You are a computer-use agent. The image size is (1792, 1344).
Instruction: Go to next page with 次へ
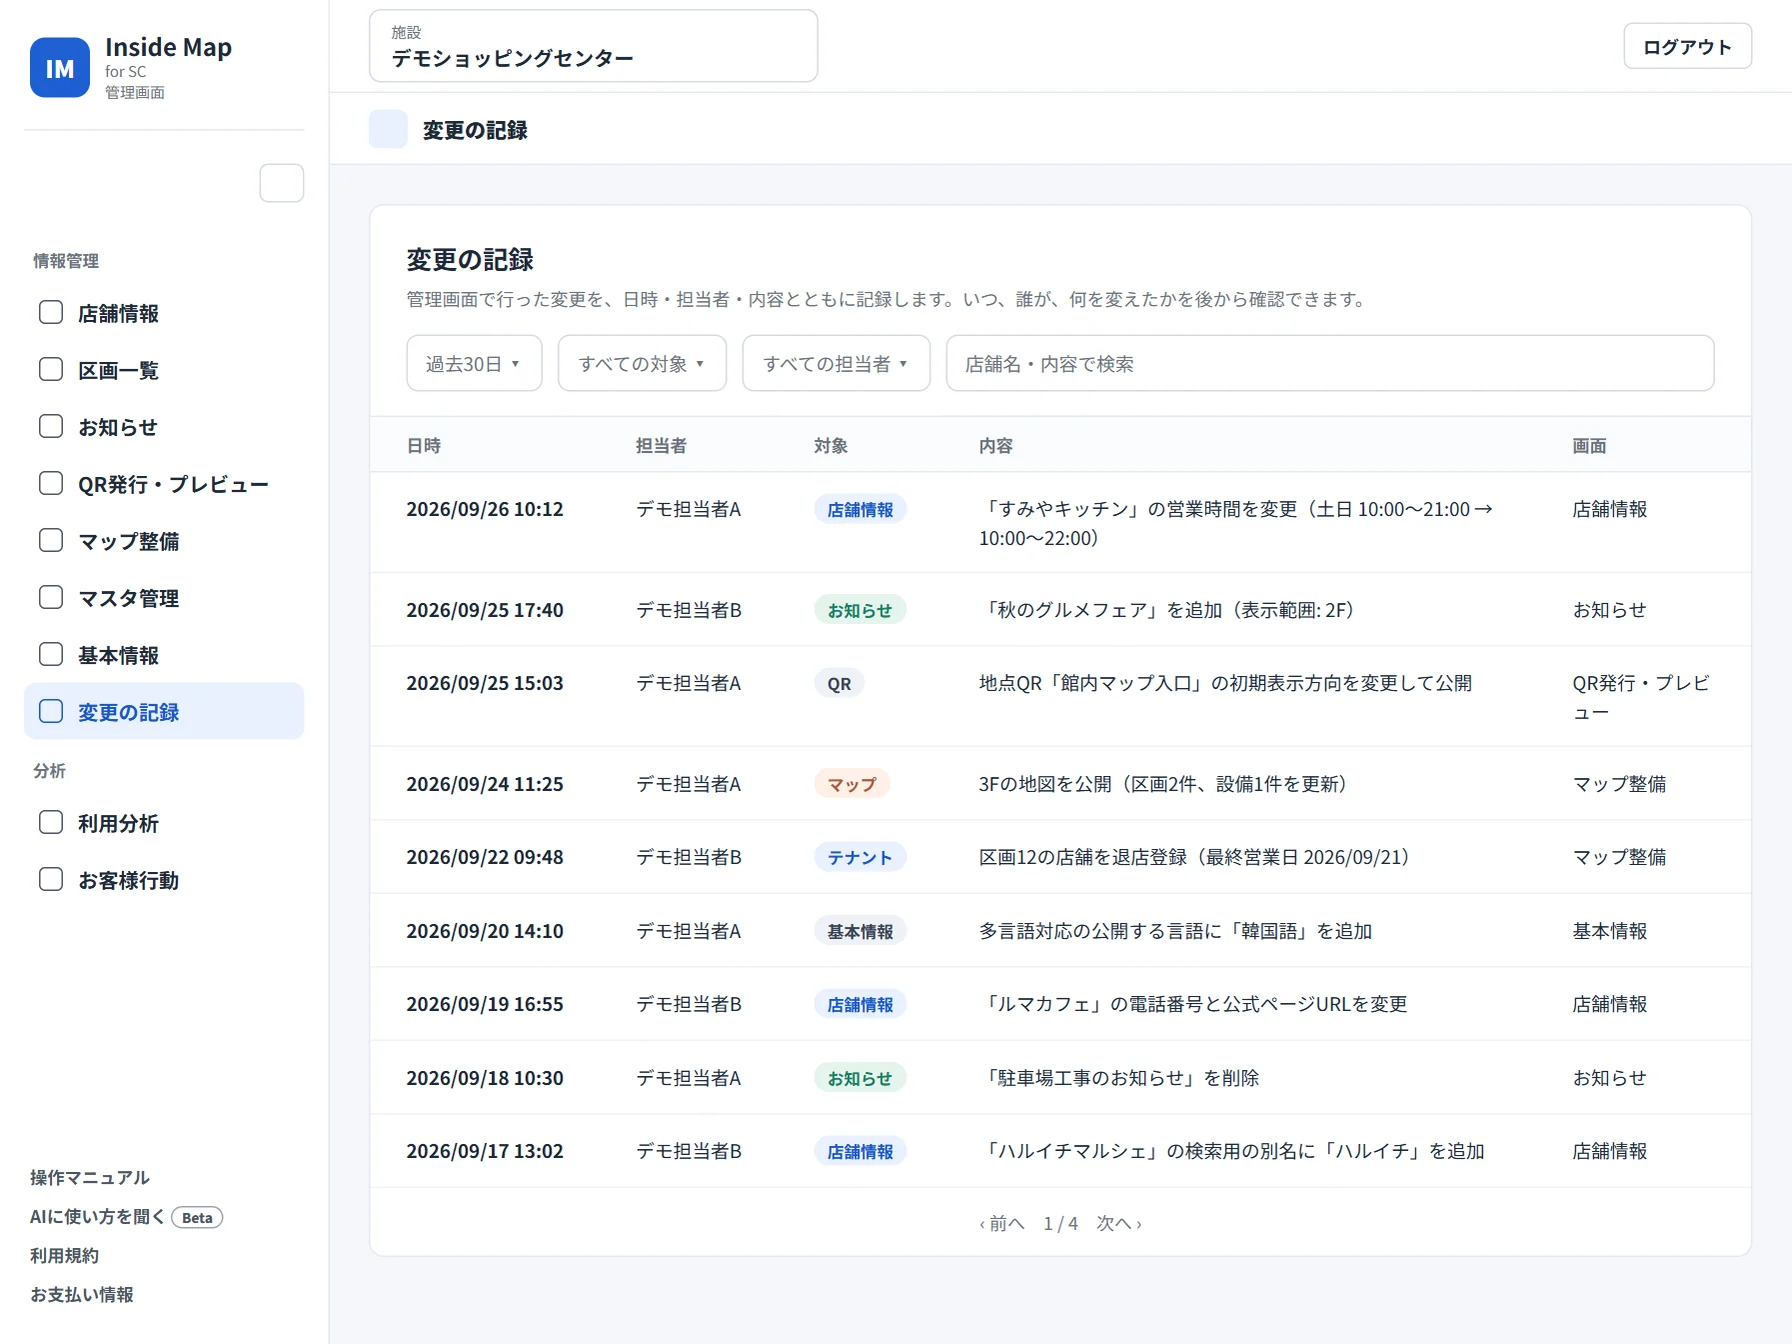pos(1119,1223)
